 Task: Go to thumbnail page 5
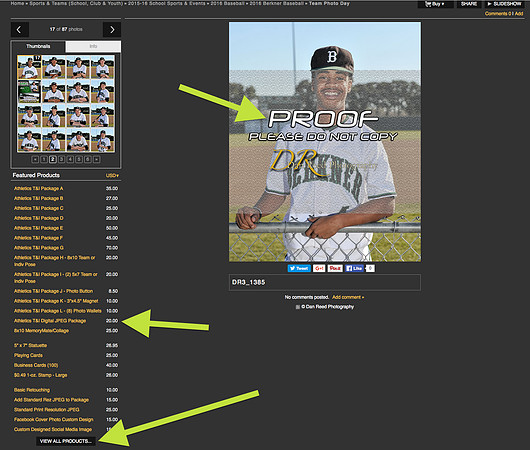pos(79,159)
